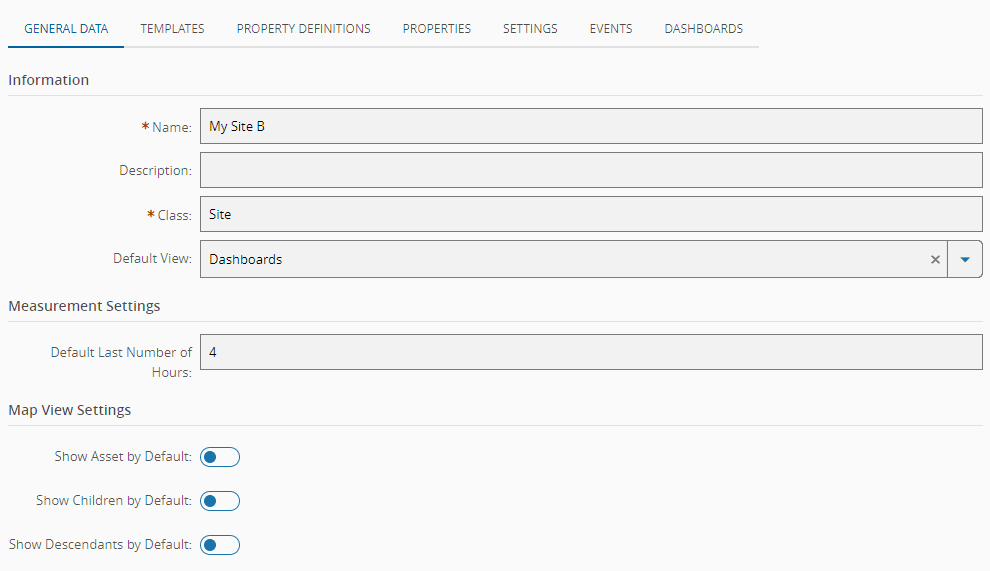Toggle Show Asset by Default switch
990x571 pixels.
click(220, 457)
